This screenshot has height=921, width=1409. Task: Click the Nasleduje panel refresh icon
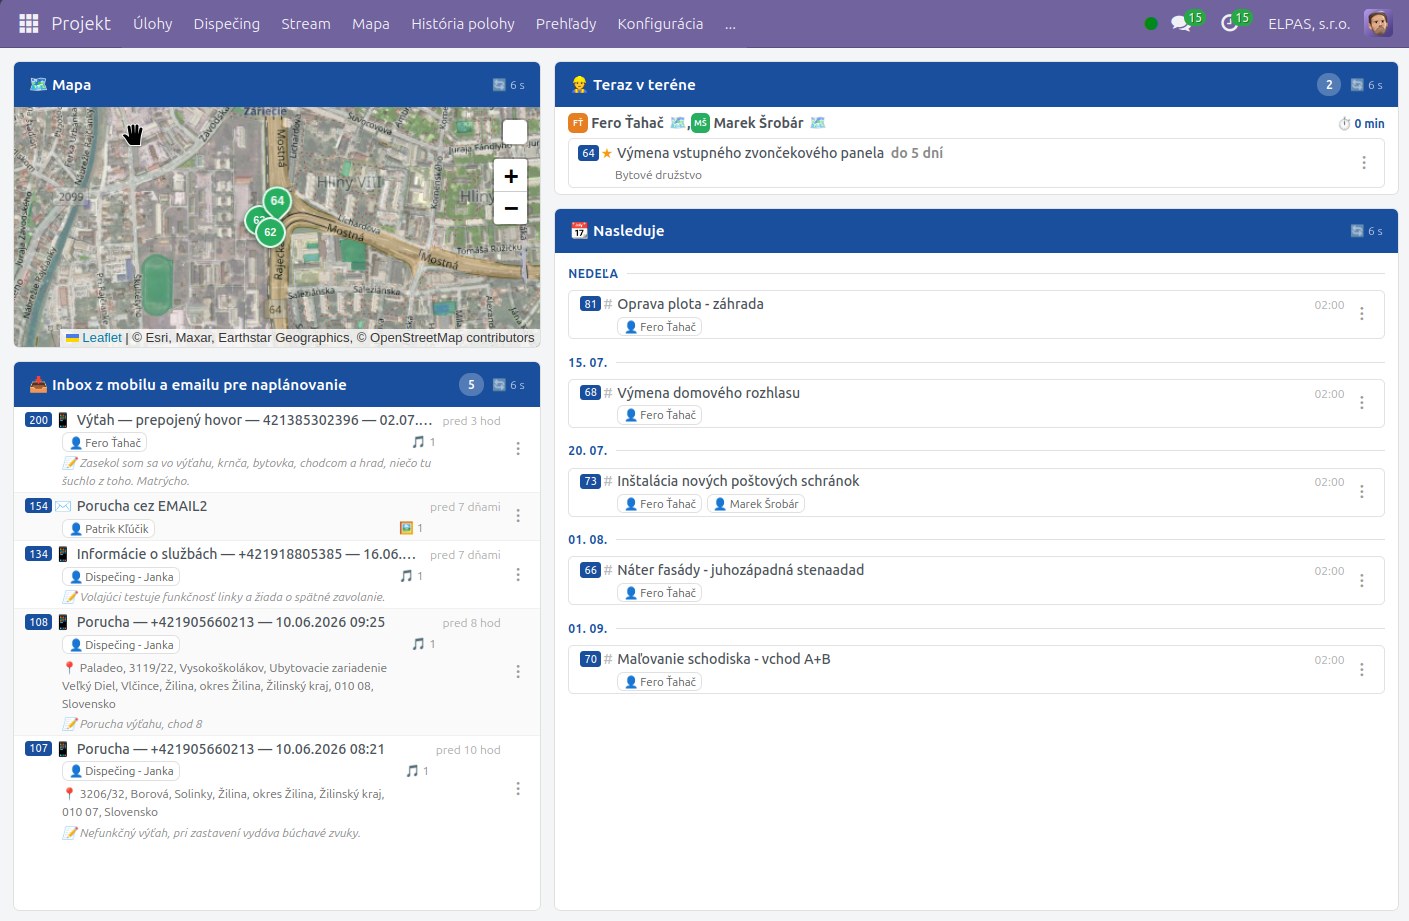pos(1357,231)
